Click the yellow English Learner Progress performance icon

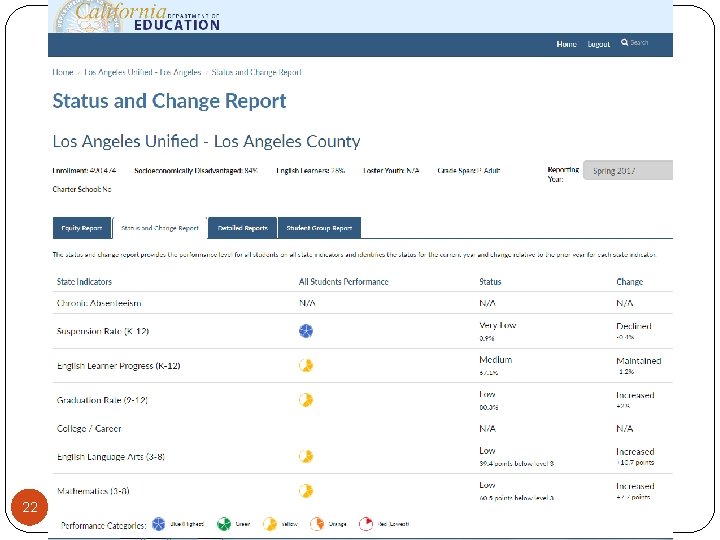306,366
